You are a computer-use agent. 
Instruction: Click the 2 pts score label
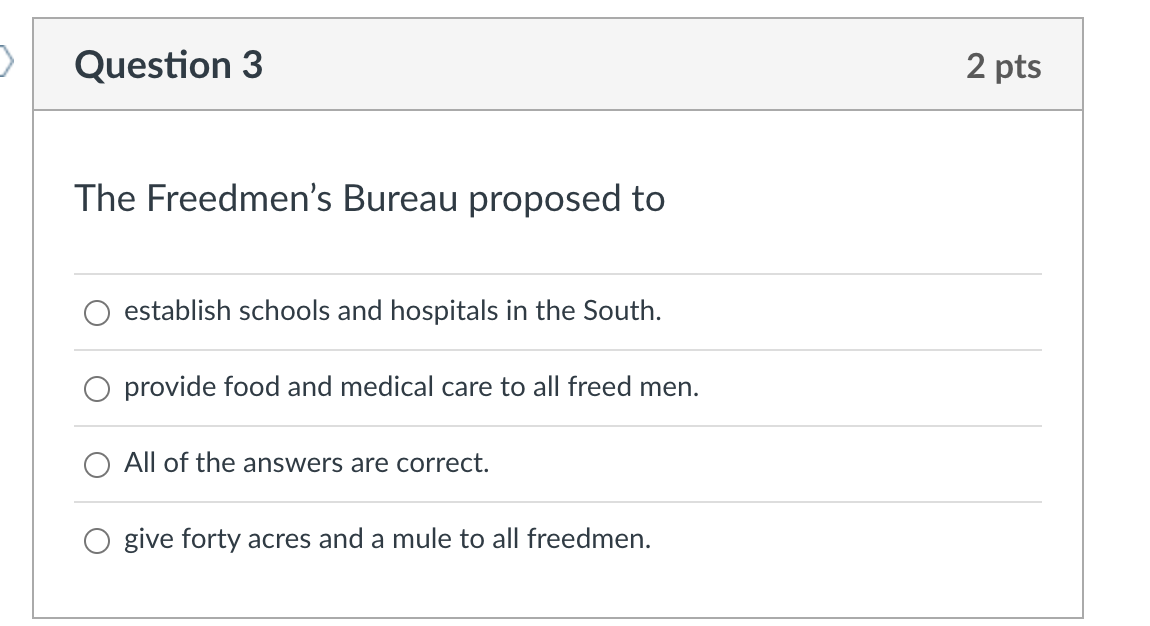pos(1003,66)
